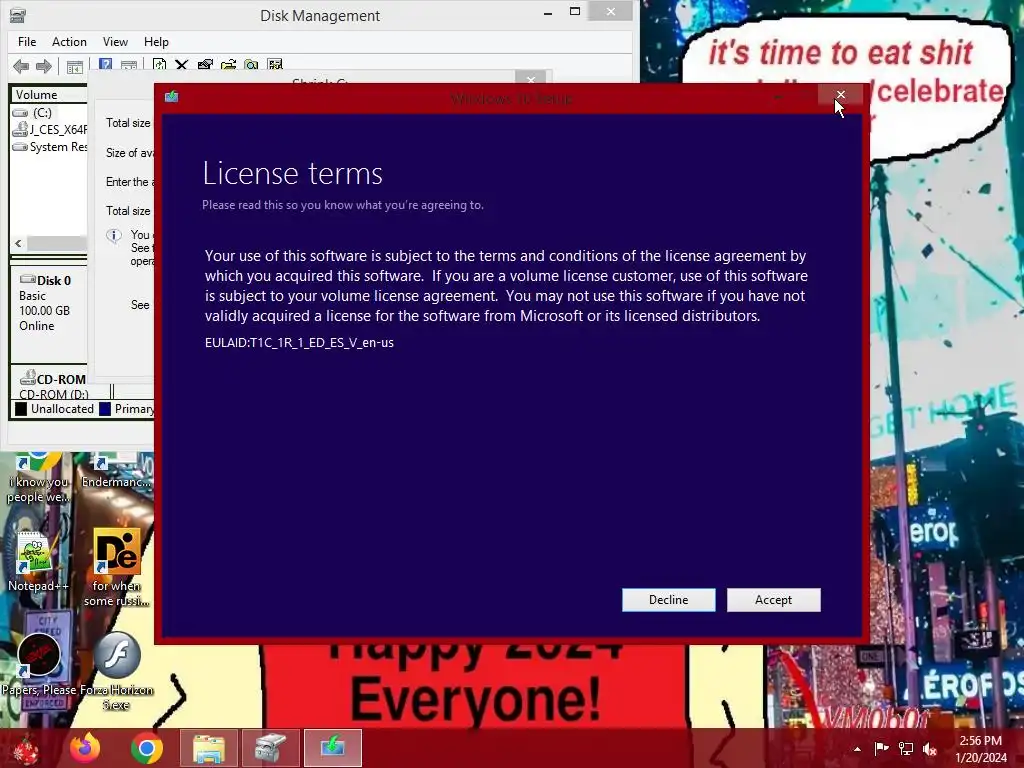Viewport: 1024px width, 768px height.
Task: Click the Volume column header
Action: pos(49,95)
